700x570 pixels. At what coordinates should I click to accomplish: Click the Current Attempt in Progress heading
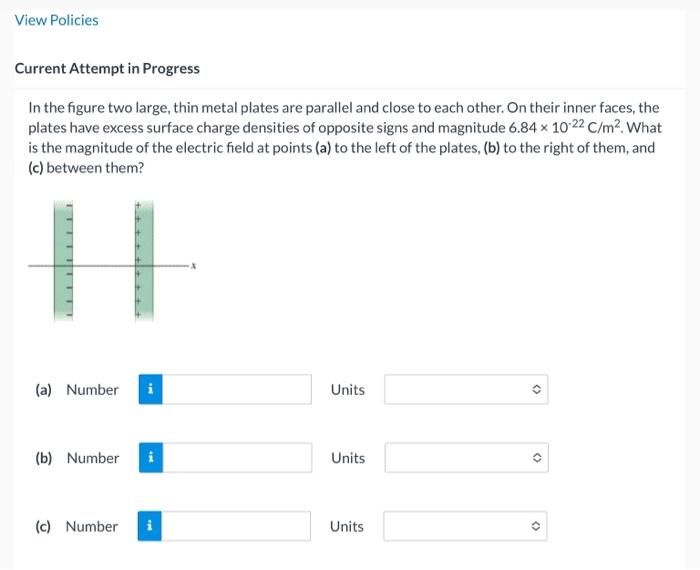pyautogui.click(x=107, y=68)
